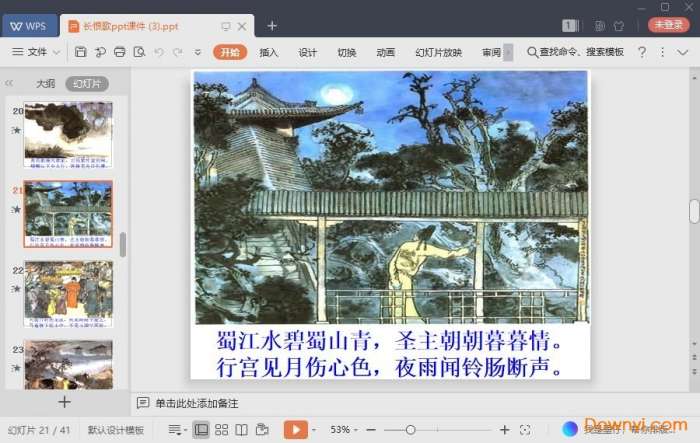This screenshot has width=700, height=443.
Task: Select slide 23 thumbnail
Action: tap(69, 364)
